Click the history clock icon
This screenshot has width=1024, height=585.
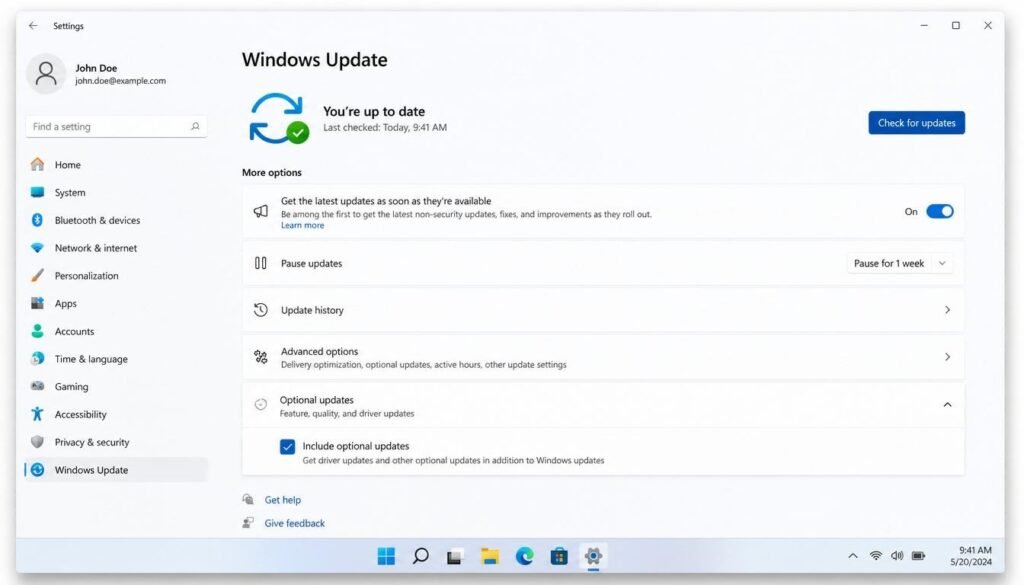(x=261, y=309)
